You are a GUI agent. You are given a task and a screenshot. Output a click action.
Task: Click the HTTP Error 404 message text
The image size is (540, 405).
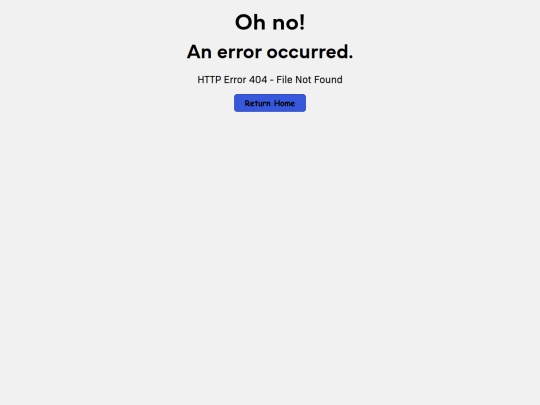[270, 80]
